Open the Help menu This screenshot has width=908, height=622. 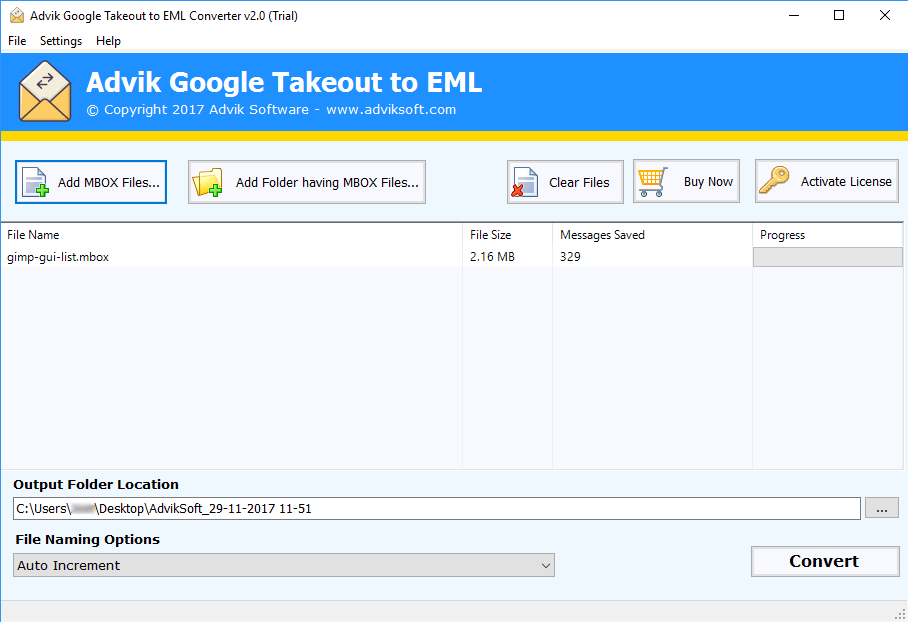[108, 41]
